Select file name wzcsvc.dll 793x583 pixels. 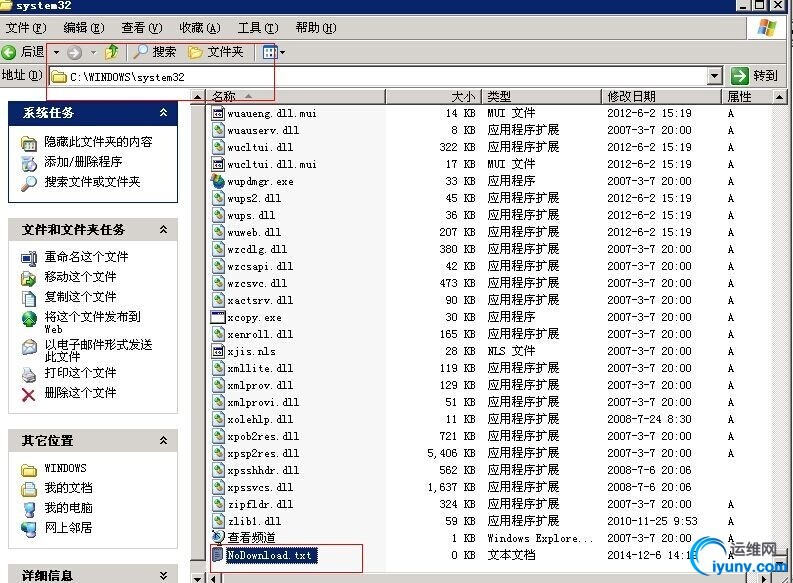point(257,283)
